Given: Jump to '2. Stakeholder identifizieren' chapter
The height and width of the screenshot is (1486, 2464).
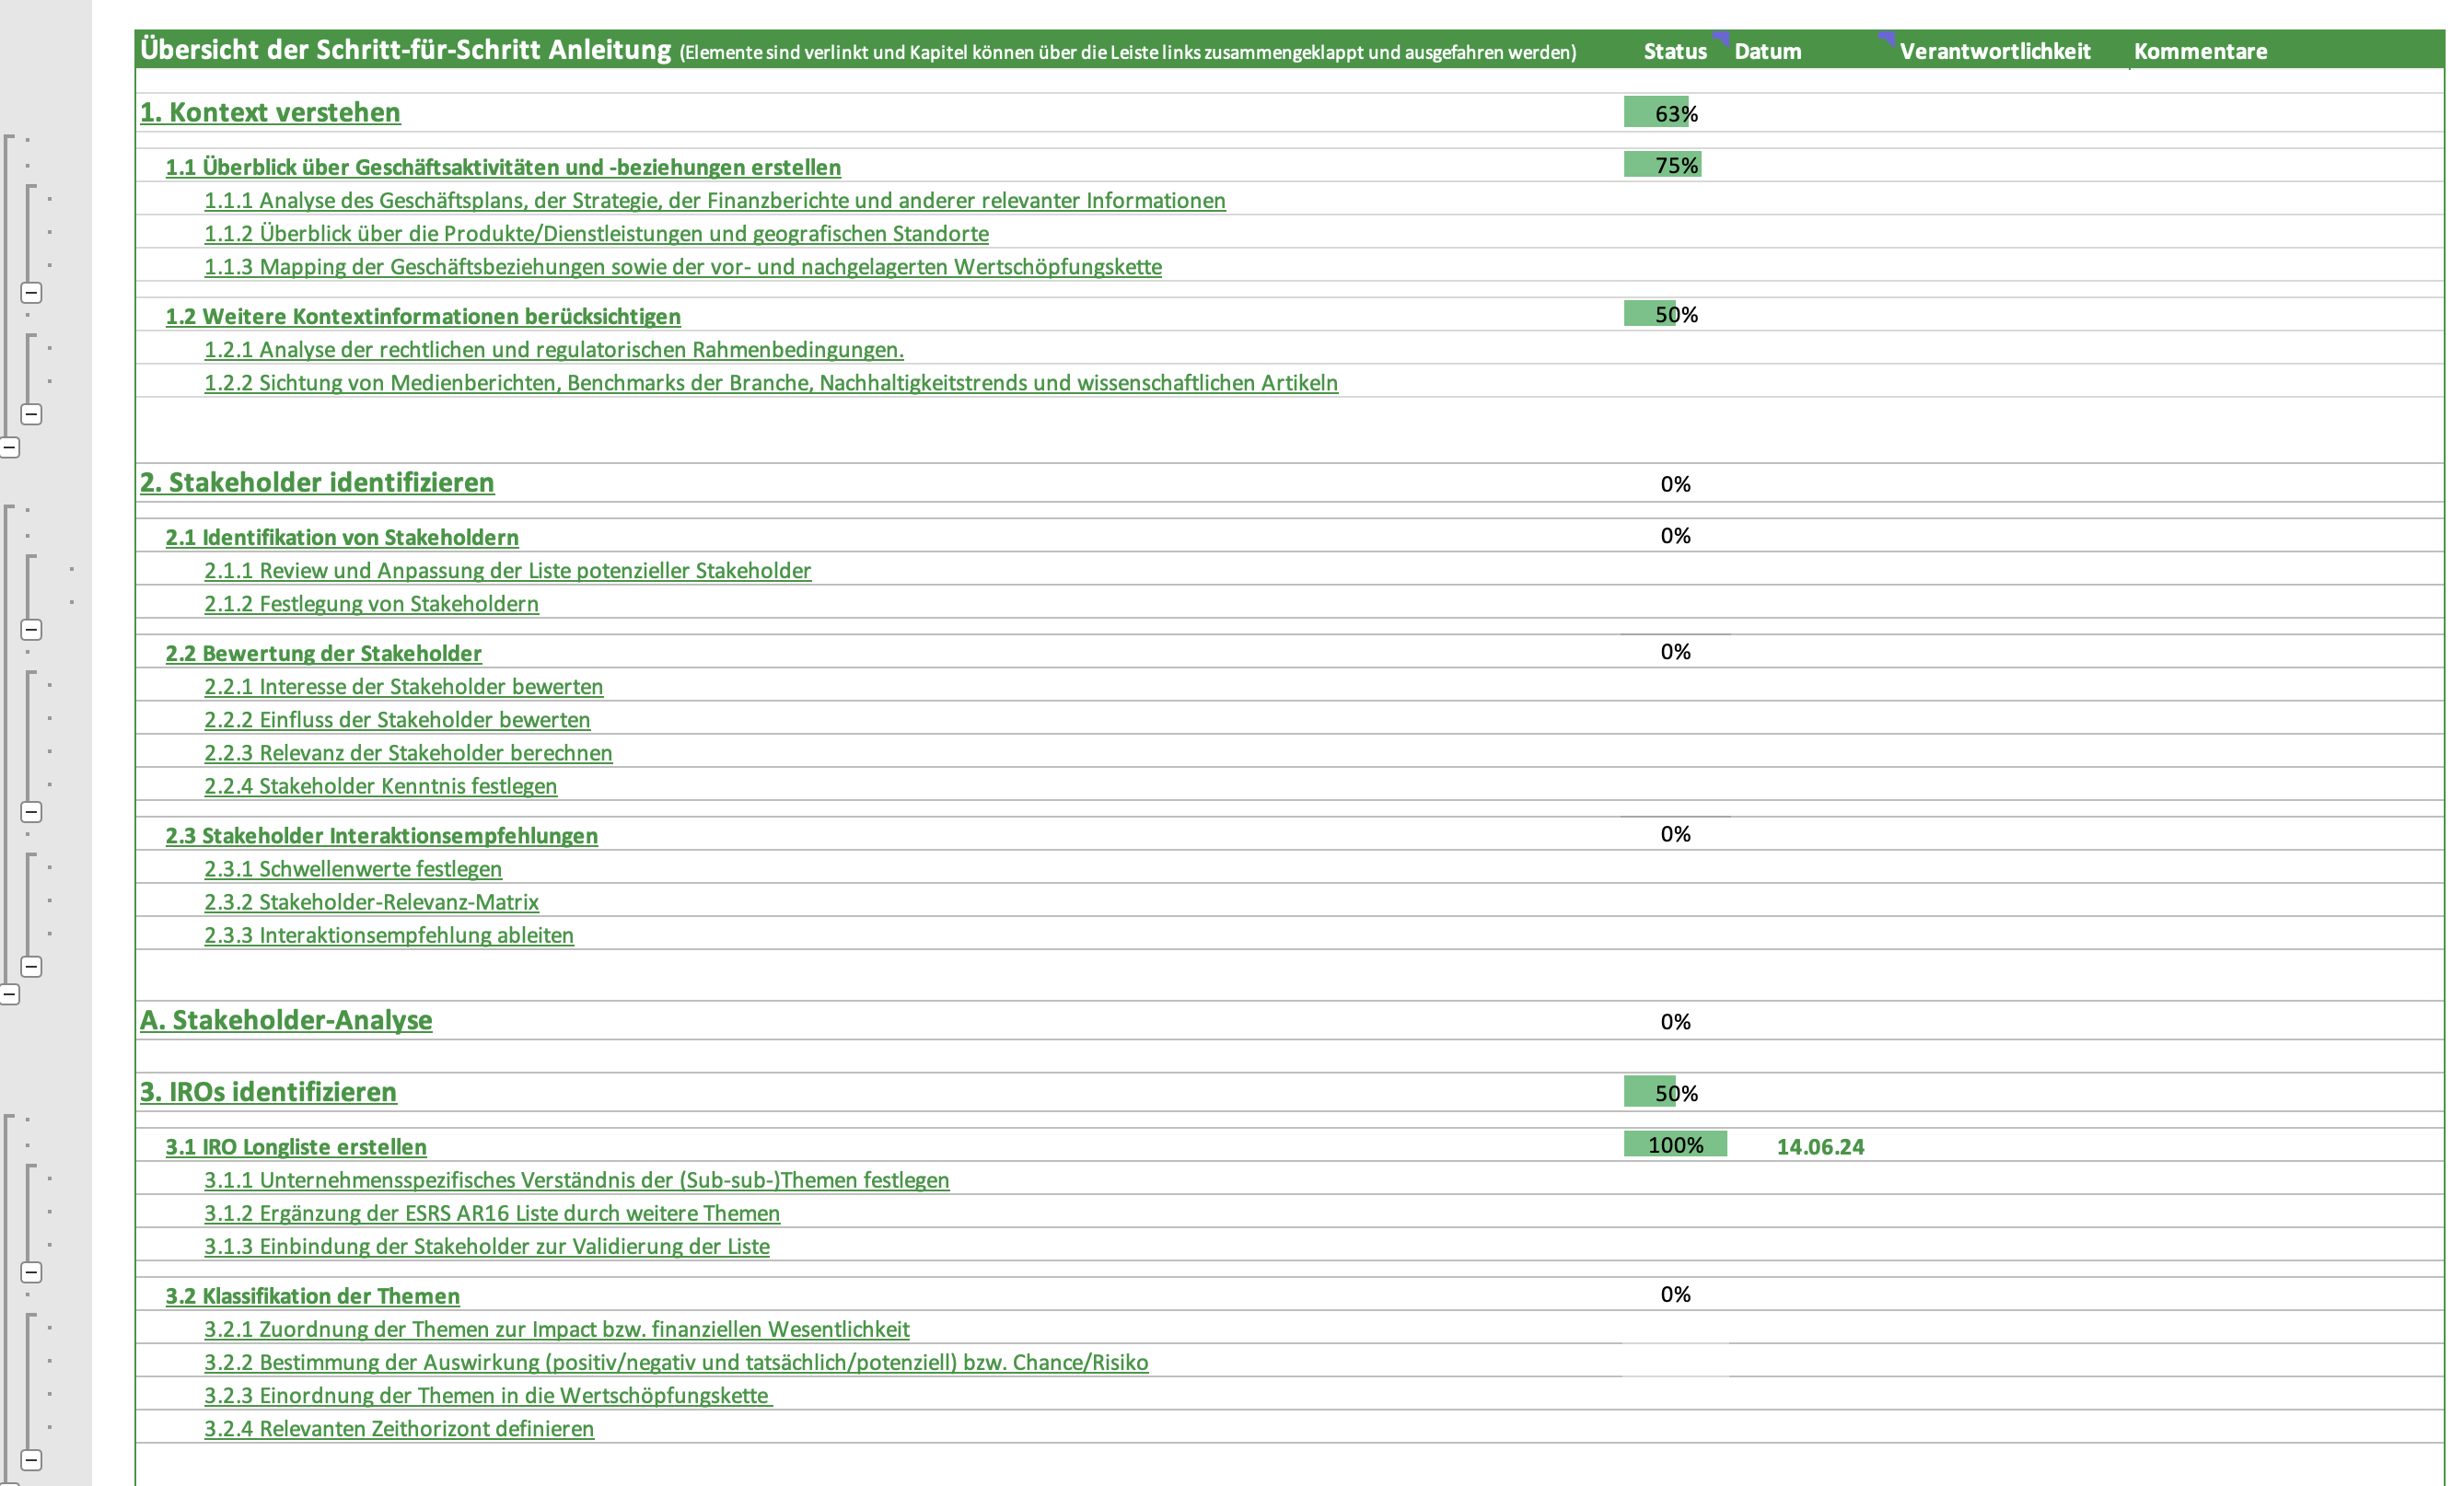Looking at the screenshot, I should tap(317, 482).
